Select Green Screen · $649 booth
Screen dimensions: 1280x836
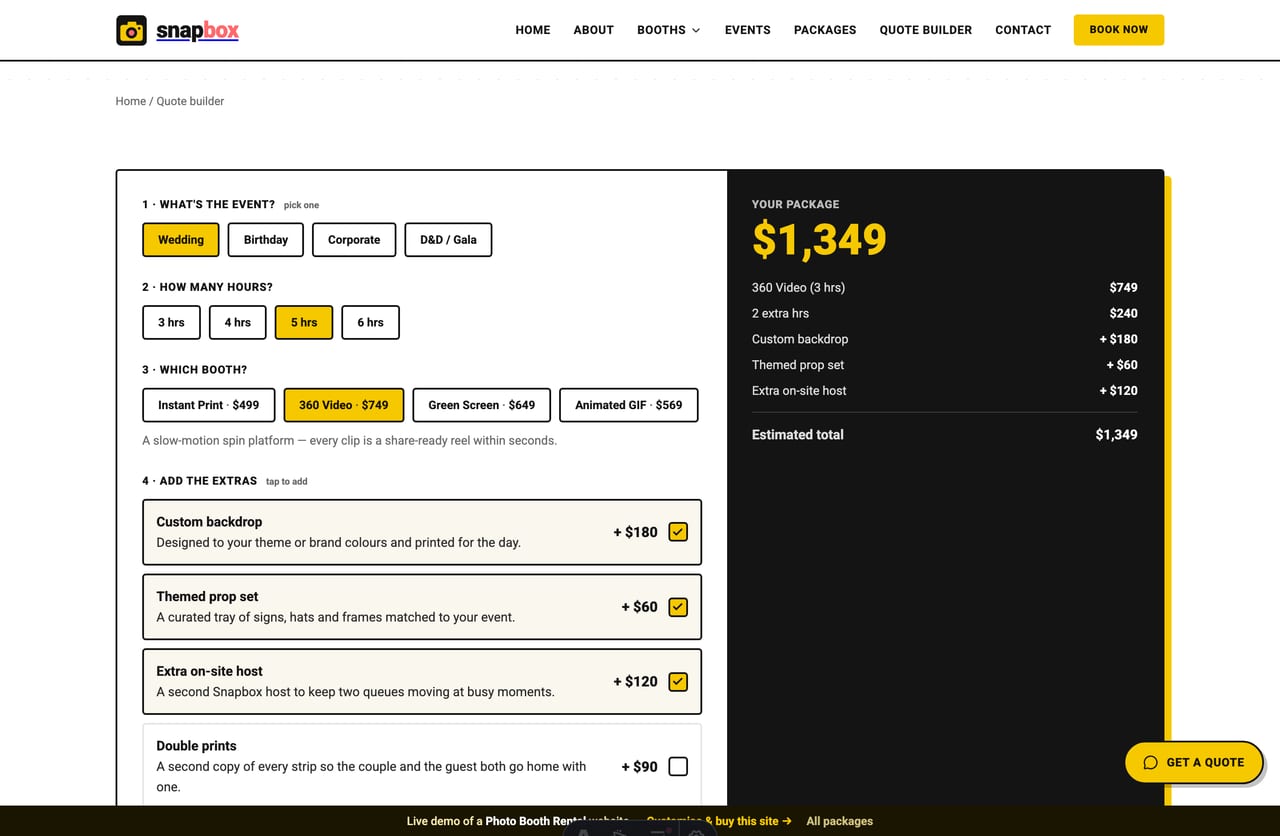coord(482,405)
